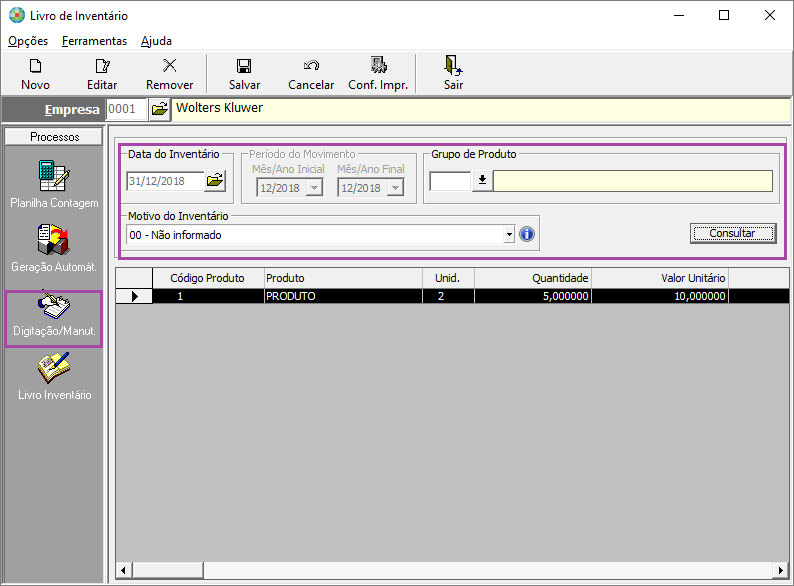Image resolution: width=794 pixels, height=586 pixels.
Task: Open the Opções menu
Action: coord(28,41)
